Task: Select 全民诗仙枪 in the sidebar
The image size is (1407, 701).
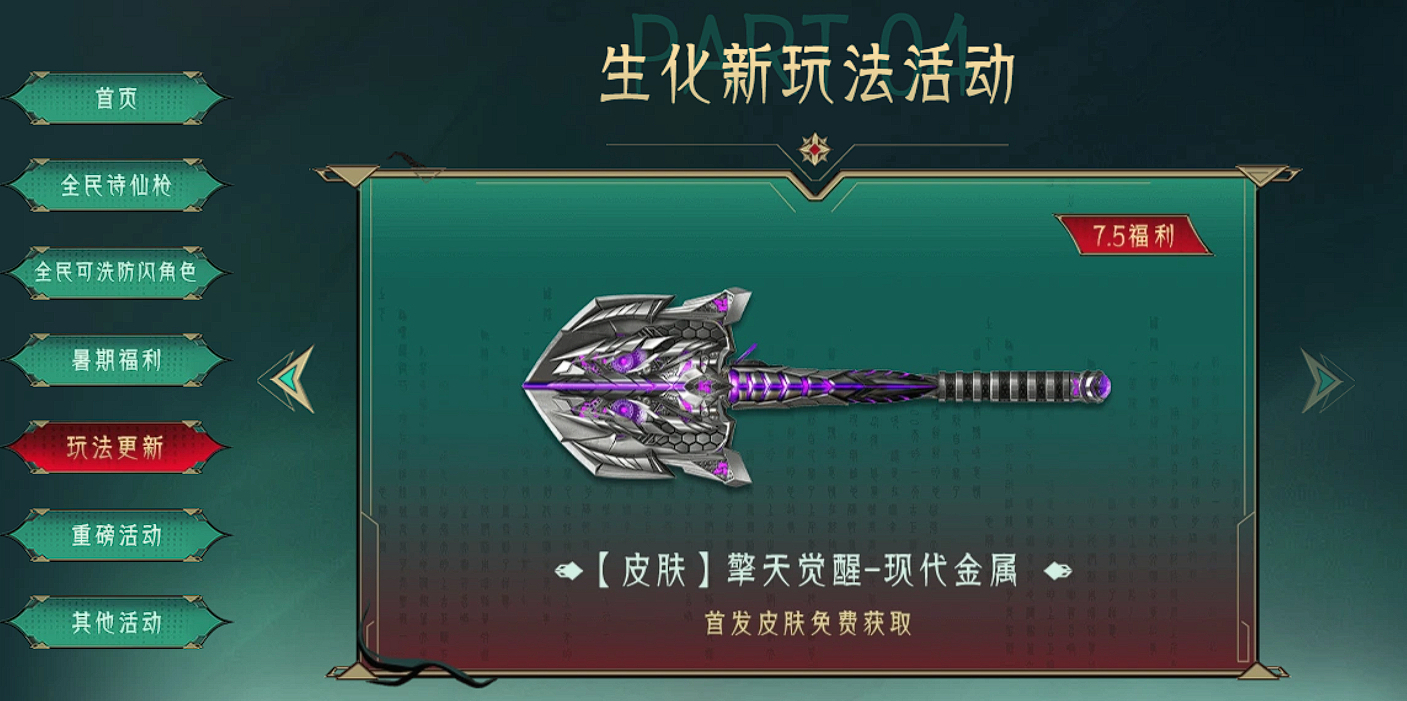Action: (116, 186)
